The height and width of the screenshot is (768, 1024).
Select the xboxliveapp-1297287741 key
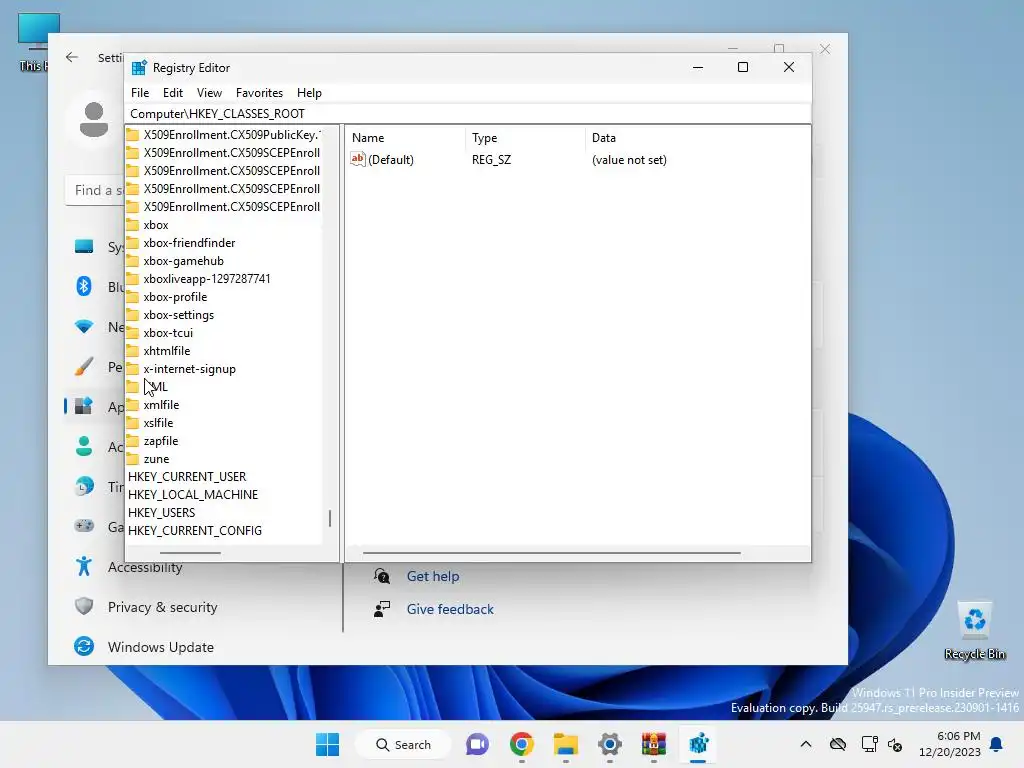(207, 279)
